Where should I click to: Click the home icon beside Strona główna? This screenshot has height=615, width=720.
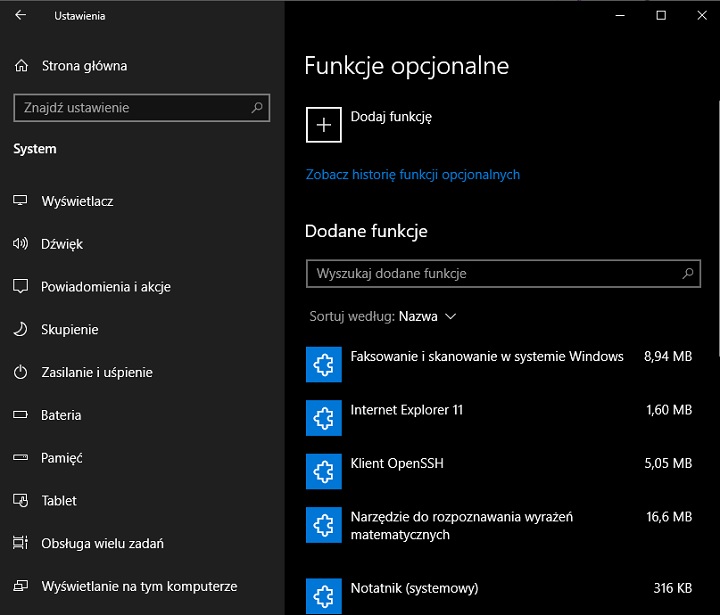(x=21, y=66)
